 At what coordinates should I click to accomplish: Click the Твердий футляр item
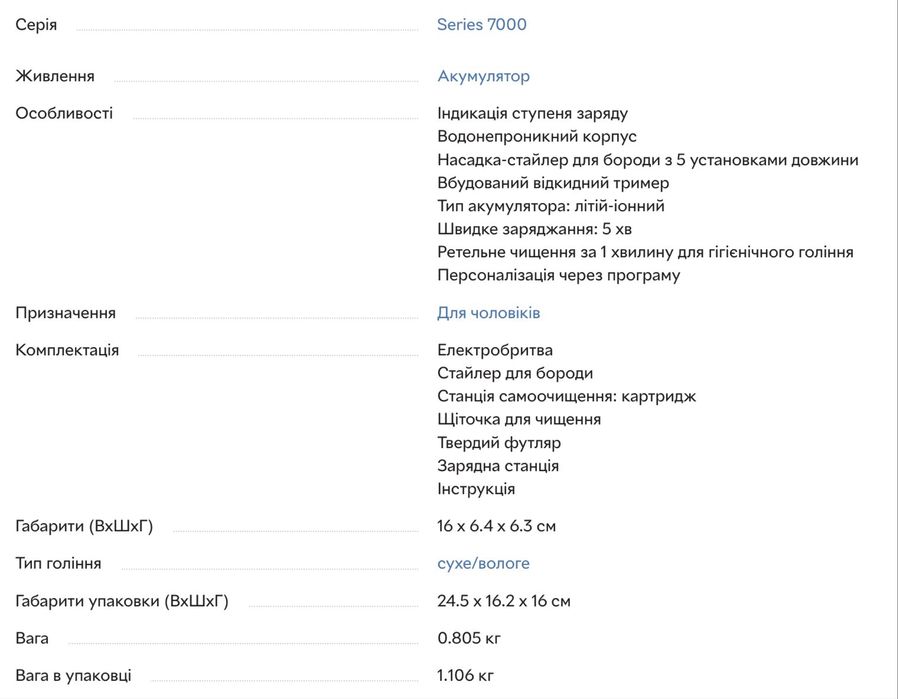[498, 442]
